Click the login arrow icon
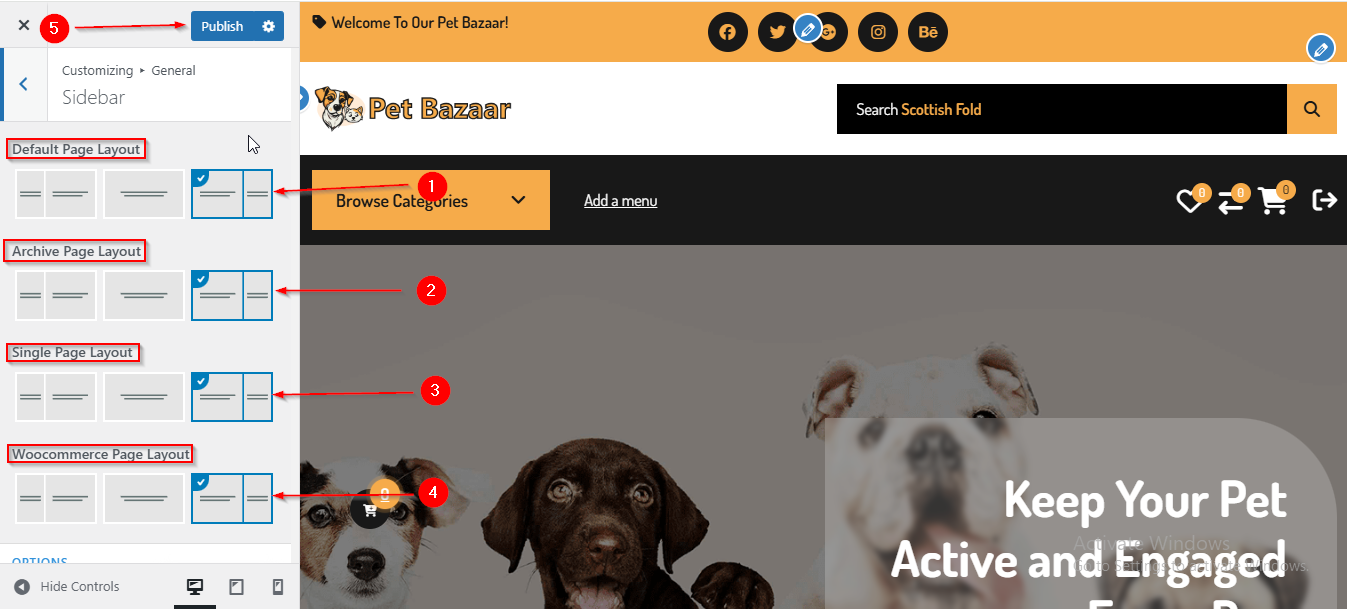The width and height of the screenshot is (1347, 609). (1325, 200)
